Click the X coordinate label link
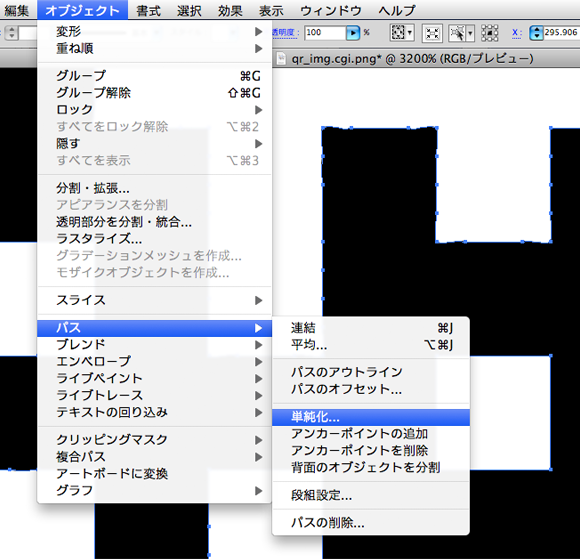 click(x=516, y=33)
